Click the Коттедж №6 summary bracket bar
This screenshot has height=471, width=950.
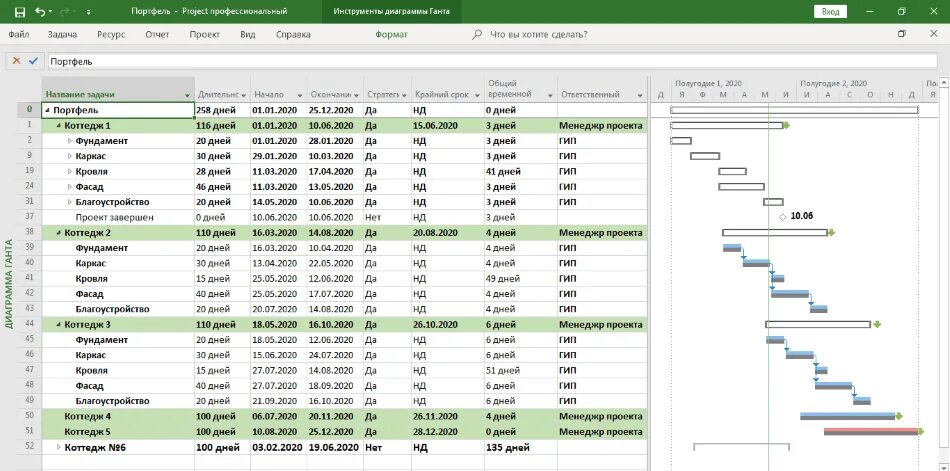(x=741, y=447)
